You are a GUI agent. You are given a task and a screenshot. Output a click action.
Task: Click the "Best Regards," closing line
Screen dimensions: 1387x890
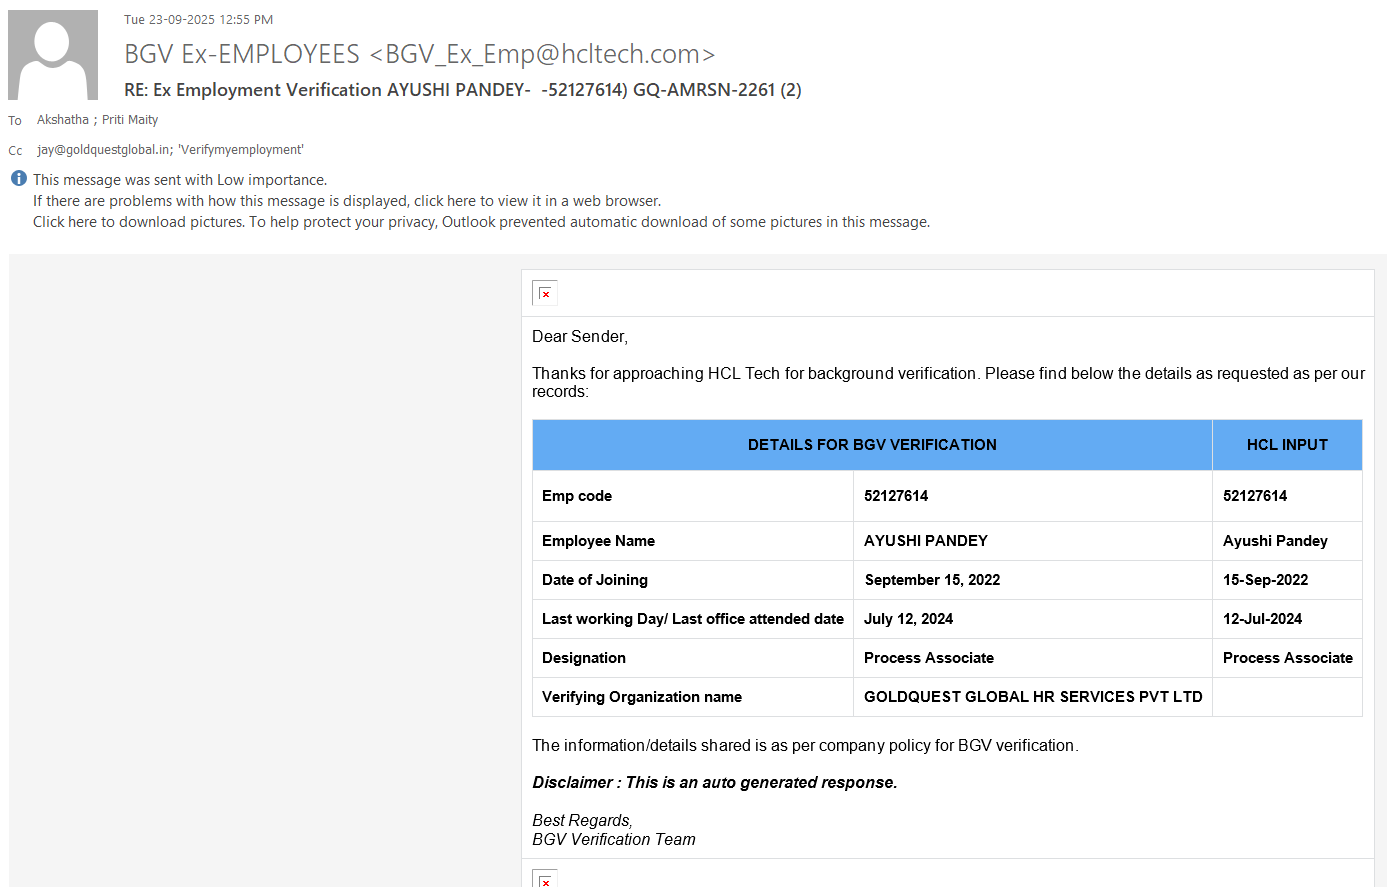(x=582, y=821)
